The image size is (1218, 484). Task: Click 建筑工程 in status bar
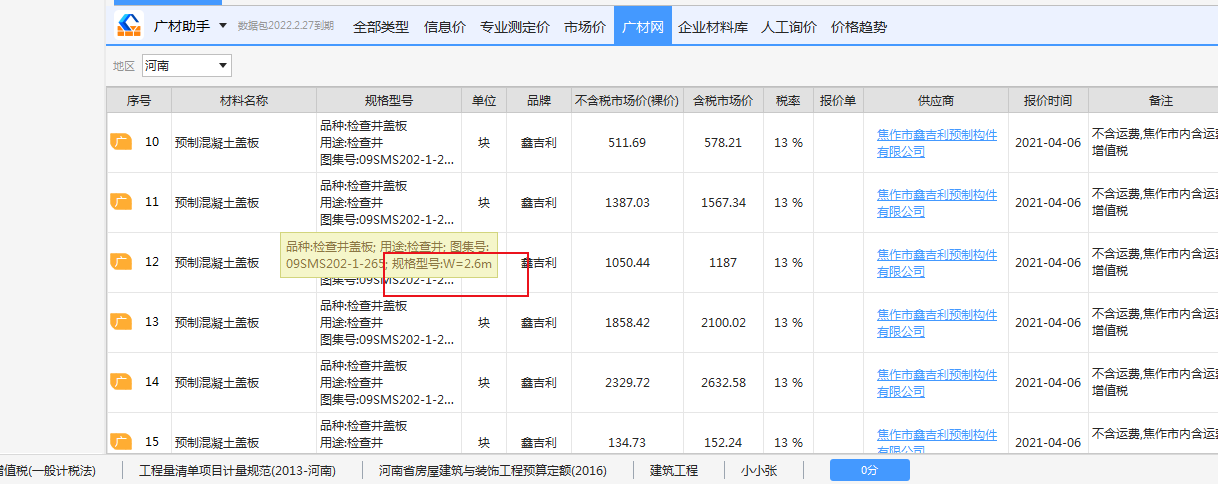pos(674,470)
